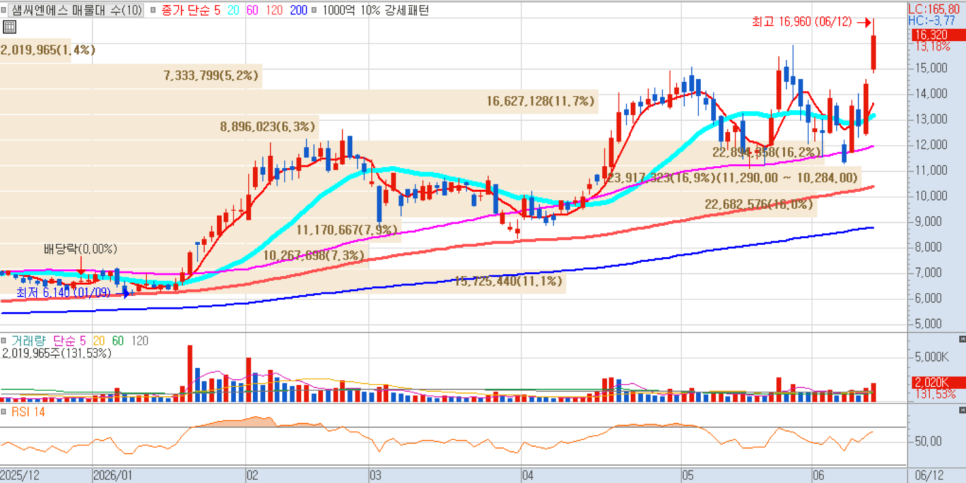Click the HC:-3,77 value
This screenshot has width=966, height=483.
click(x=933, y=20)
